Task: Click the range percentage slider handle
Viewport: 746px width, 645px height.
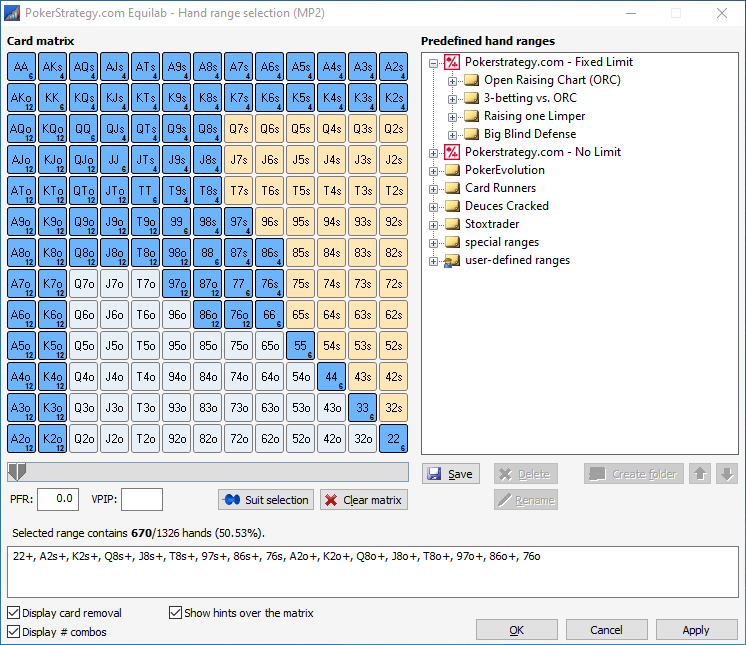Action: pos(18,472)
